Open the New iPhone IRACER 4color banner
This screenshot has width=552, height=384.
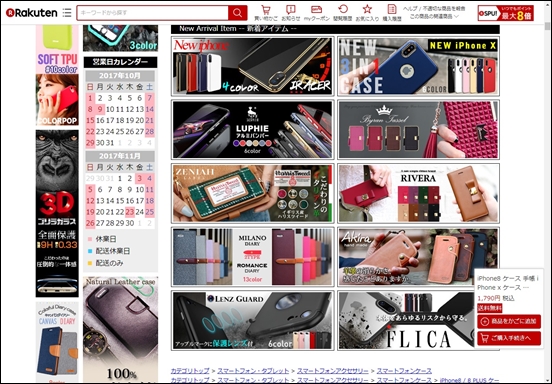click(252, 66)
